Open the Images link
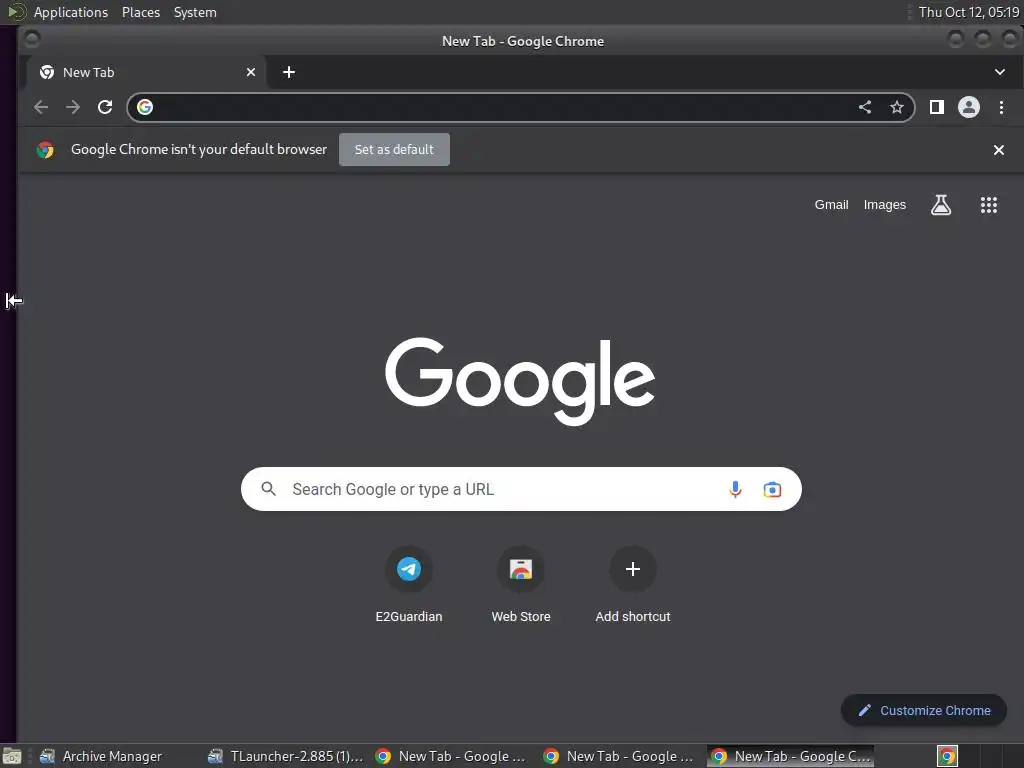 (884, 205)
